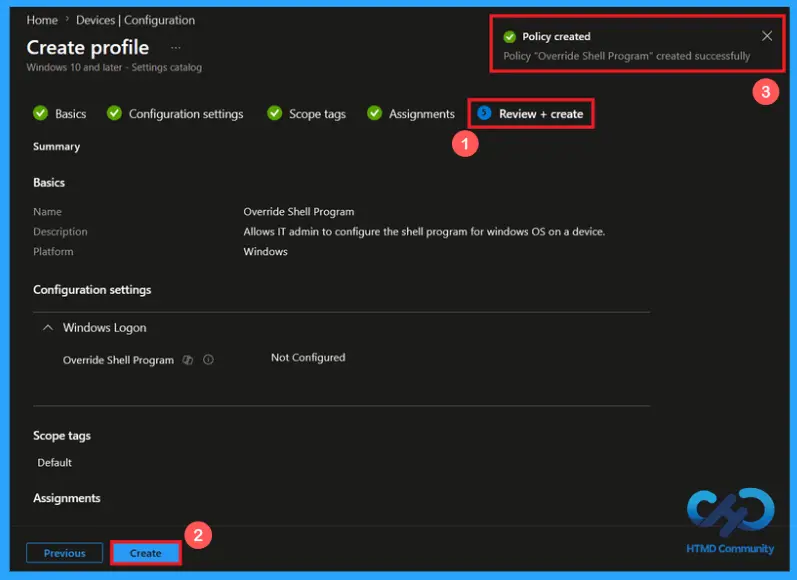Open the ellipsis menu beside Create profile
797x580 pixels.
(175, 47)
